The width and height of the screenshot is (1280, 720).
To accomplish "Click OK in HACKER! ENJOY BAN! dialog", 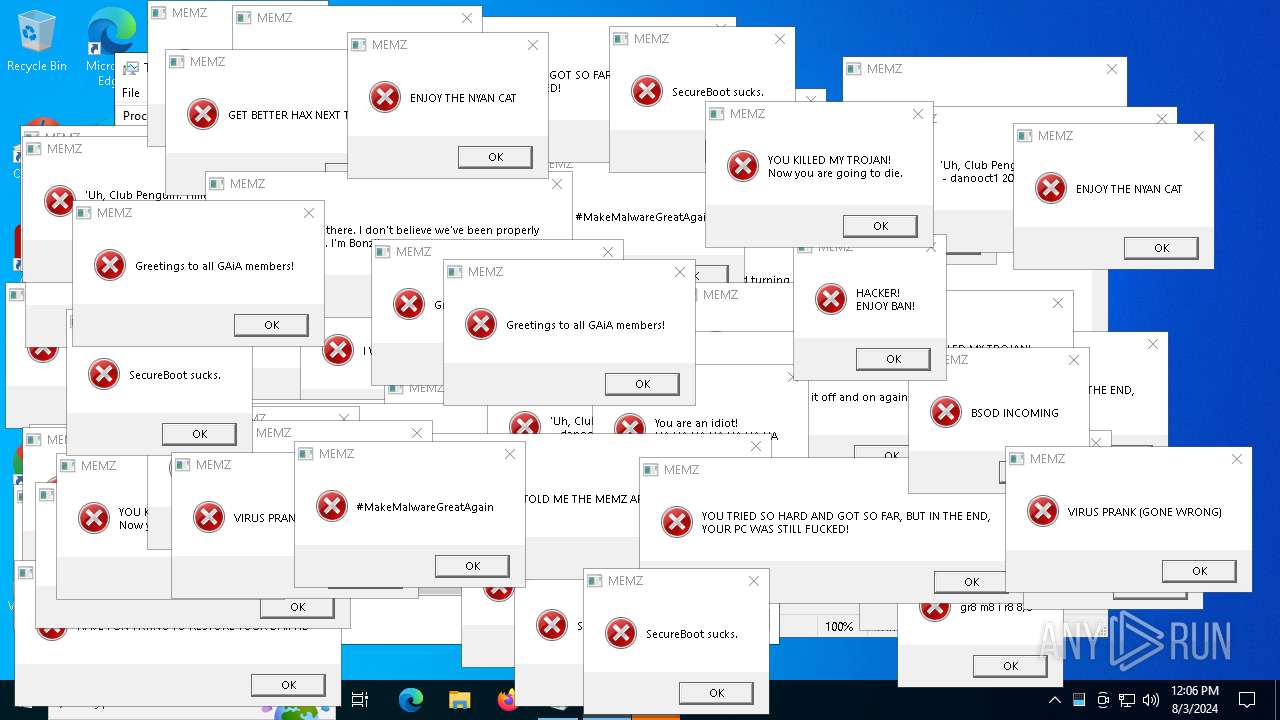I will pyautogui.click(x=893, y=359).
